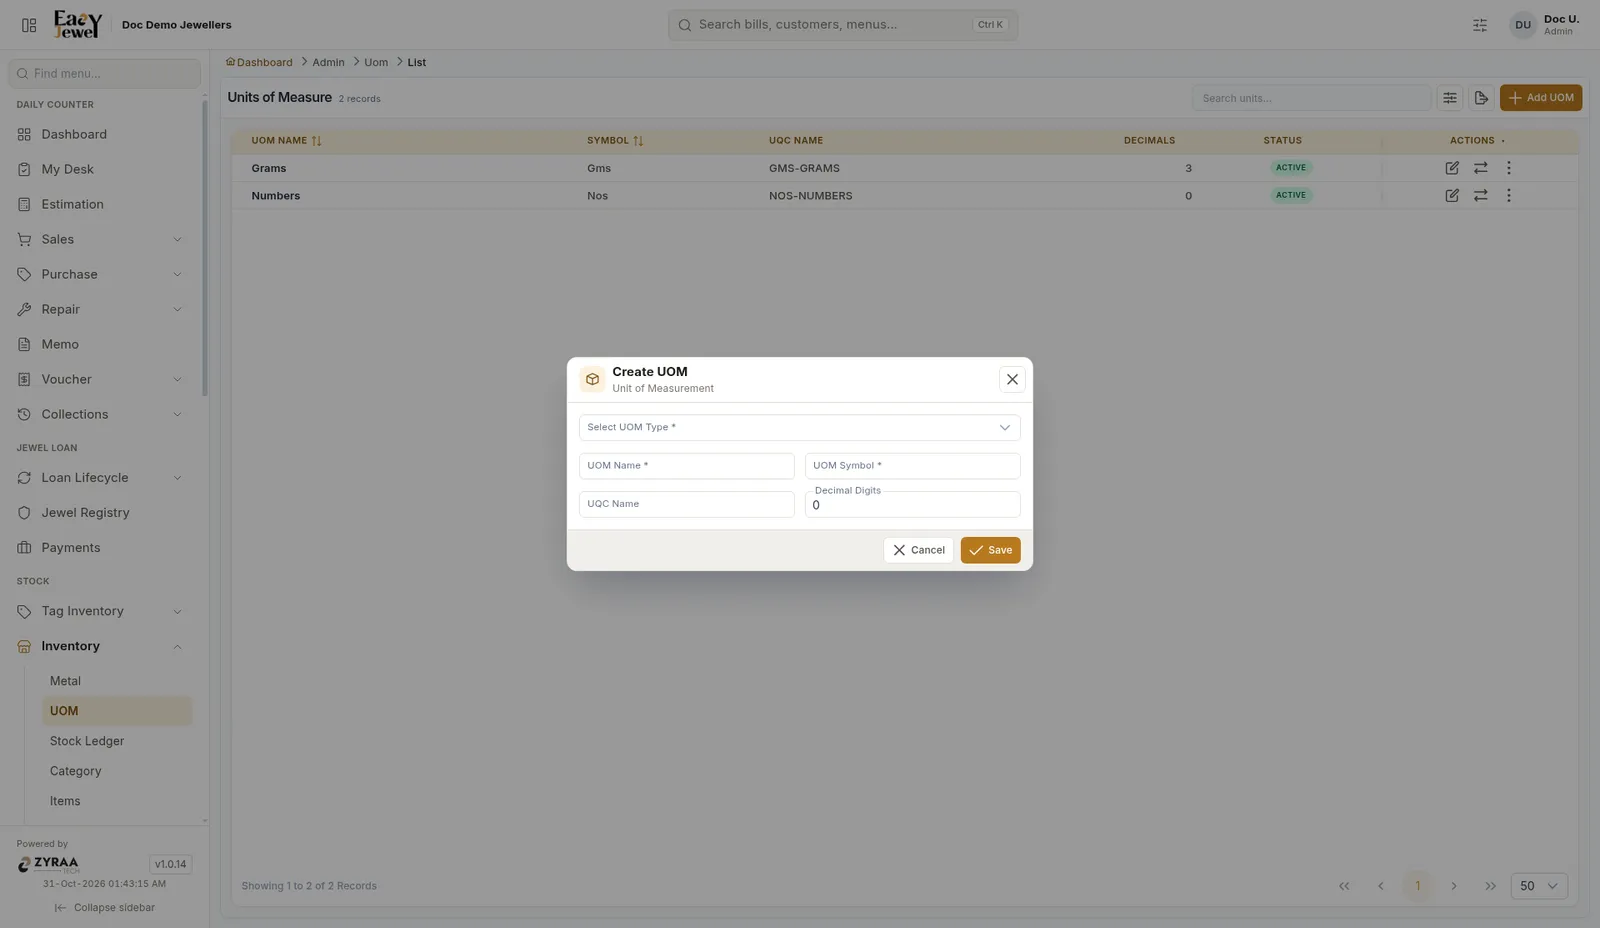Click the Save button in dialog
The height and width of the screenshot is (928, 1600).
[991, 550]
